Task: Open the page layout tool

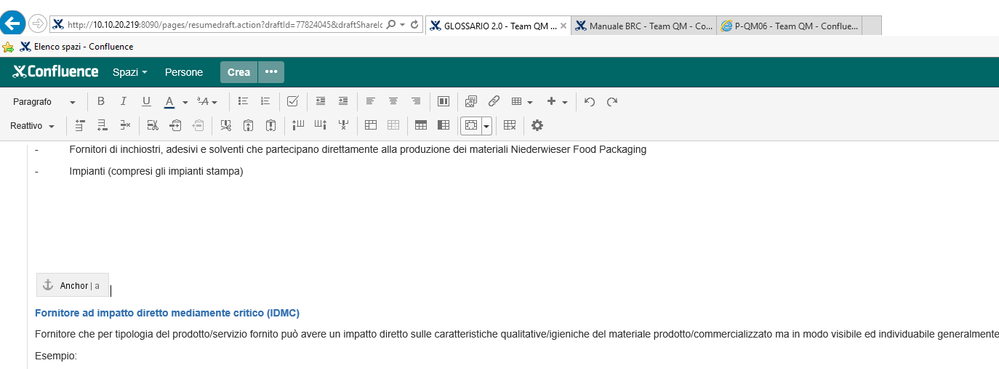Action: click(443, 101)
